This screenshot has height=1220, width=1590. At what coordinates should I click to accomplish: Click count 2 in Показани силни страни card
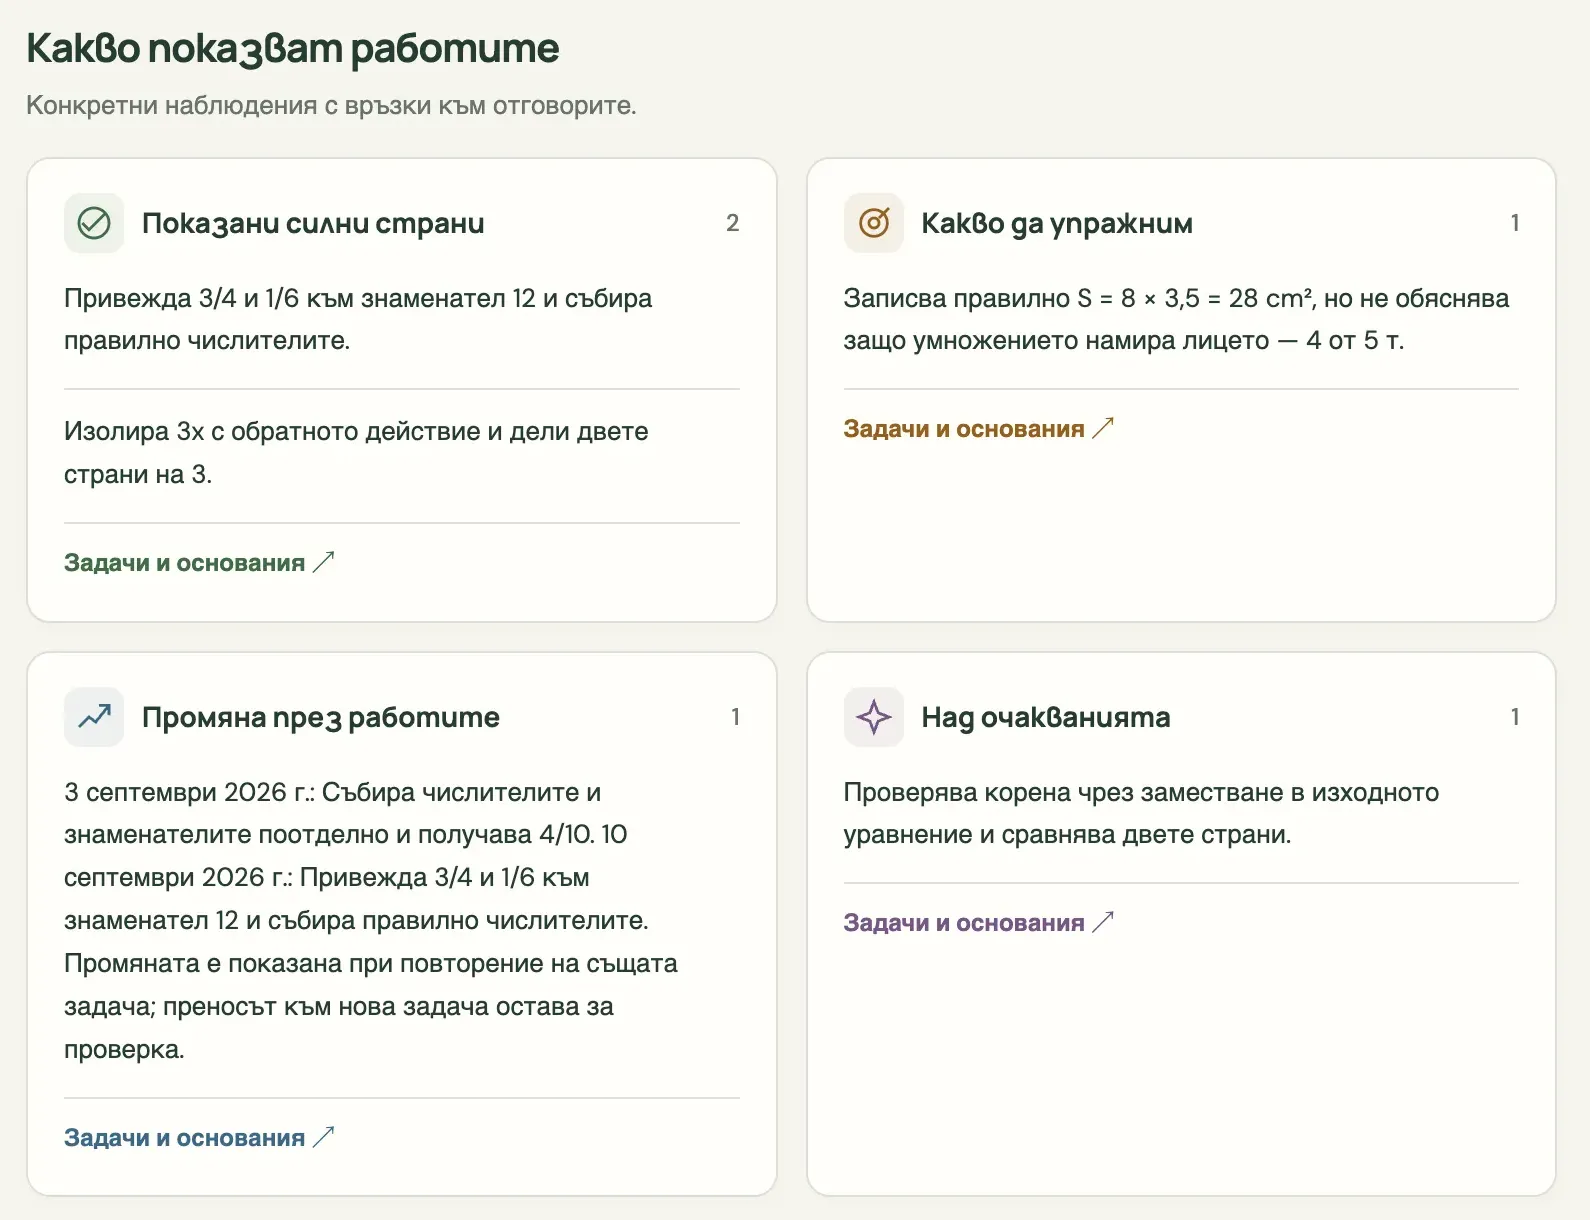[x=733, y=223]
